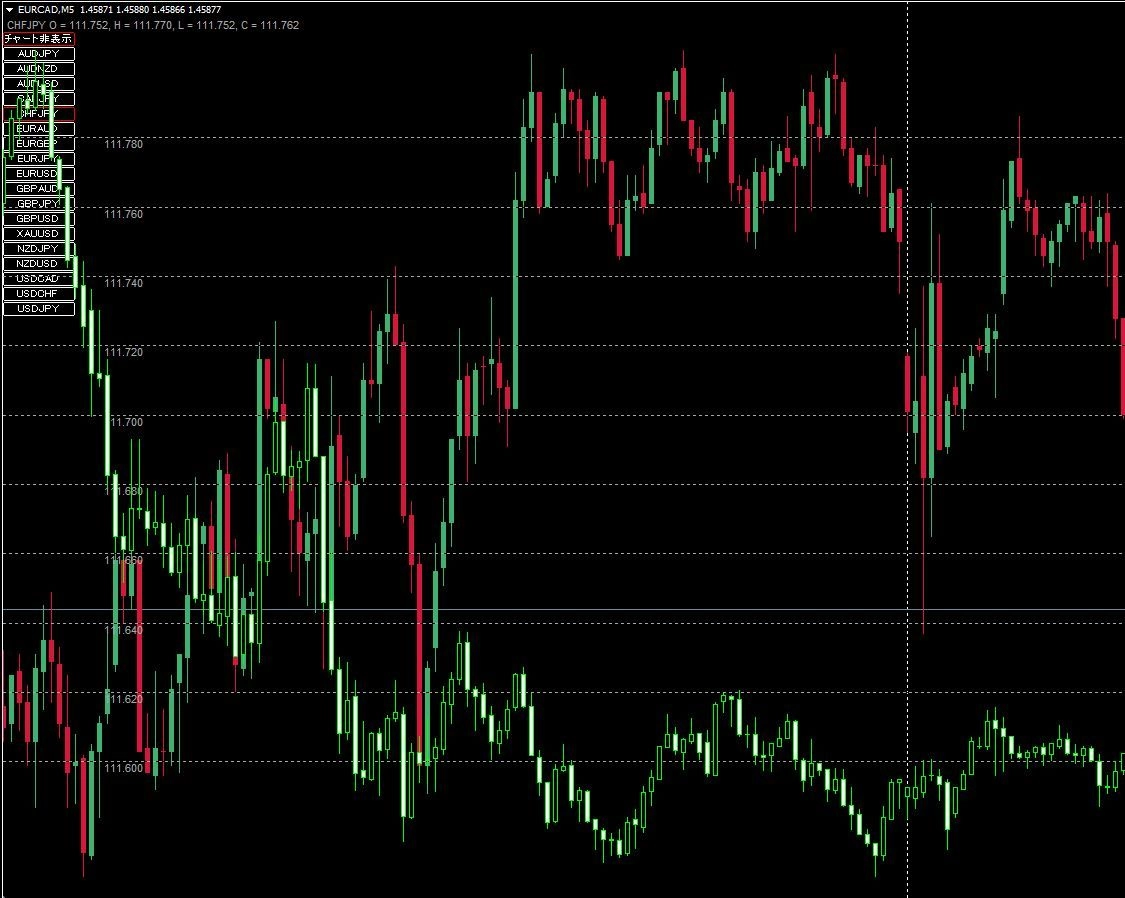Click the GBPUSD button

coord(39,219)
